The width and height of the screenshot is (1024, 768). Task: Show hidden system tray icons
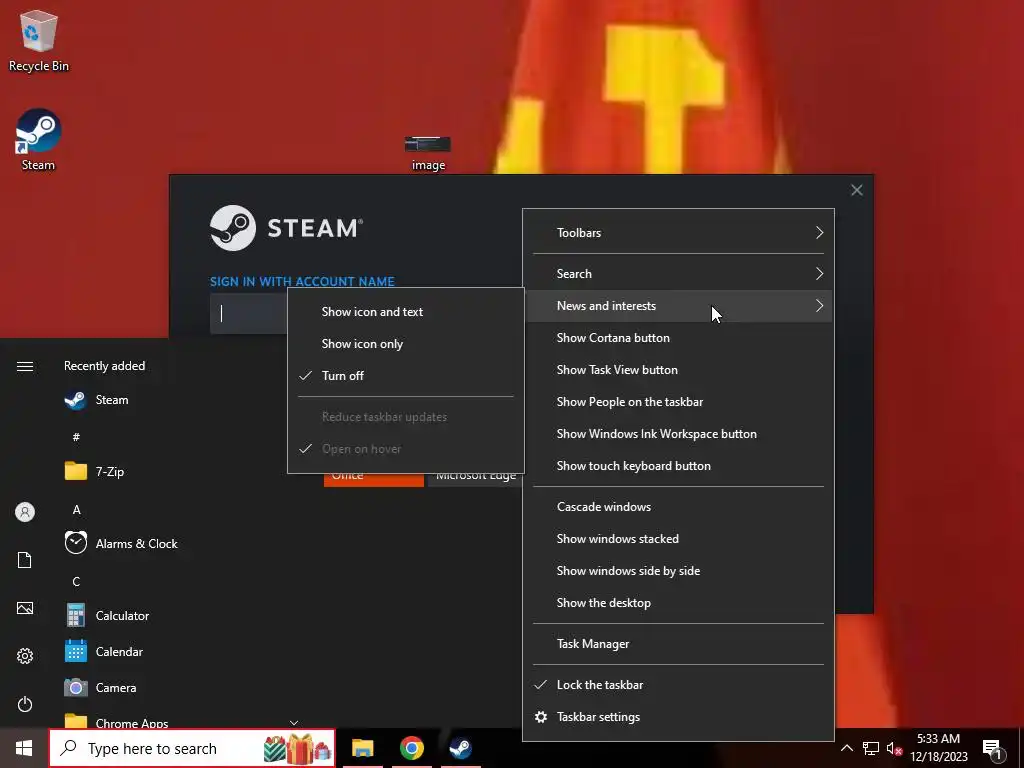(846, 748)
